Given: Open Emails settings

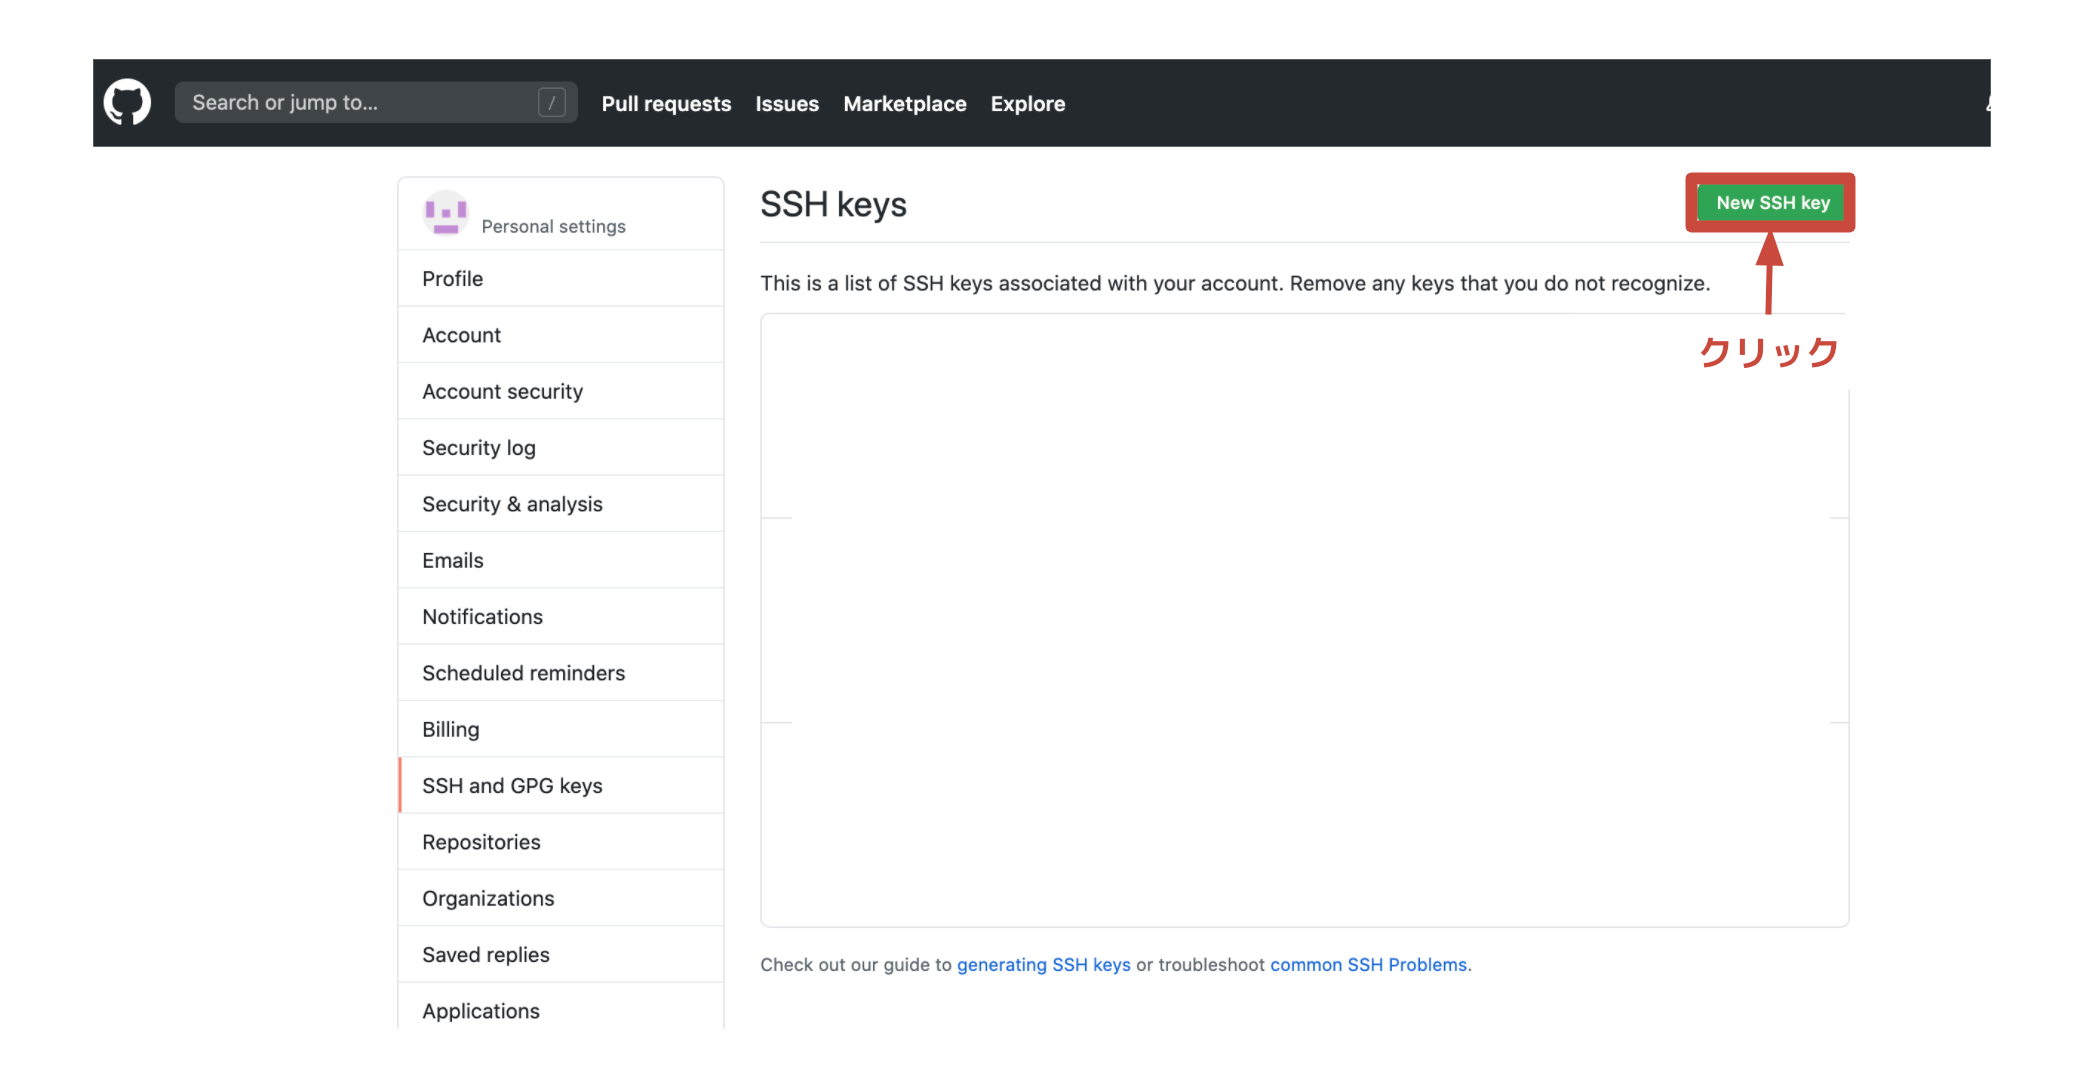Looking at the screenshot, I should pyautogui.click(x=452, y=561).
